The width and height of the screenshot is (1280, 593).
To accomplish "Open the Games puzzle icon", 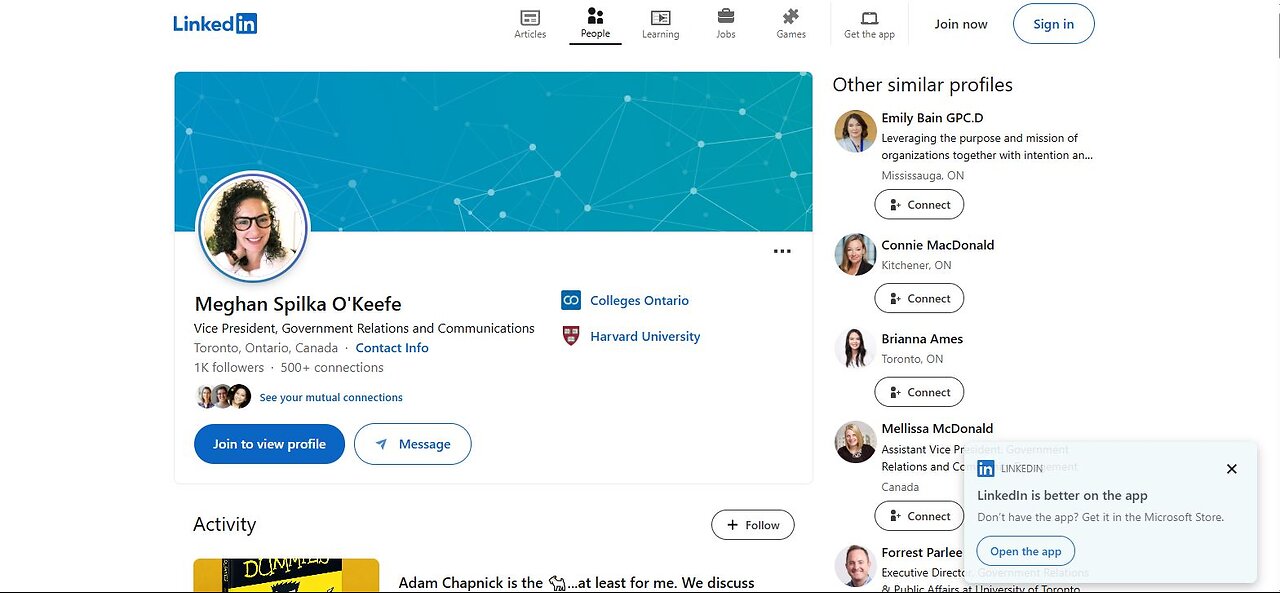I will click(x=791, y=16).
